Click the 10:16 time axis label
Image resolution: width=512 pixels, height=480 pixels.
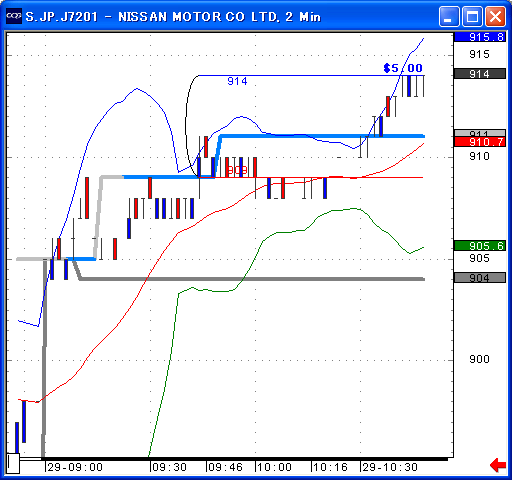coord(330,467)
